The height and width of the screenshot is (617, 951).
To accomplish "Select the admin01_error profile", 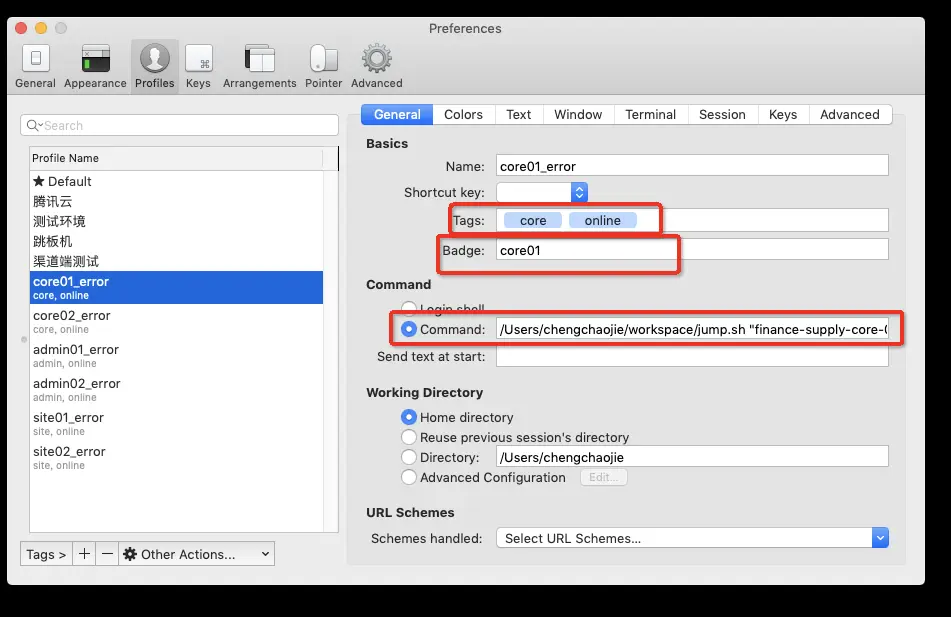I will click(176, 356).
